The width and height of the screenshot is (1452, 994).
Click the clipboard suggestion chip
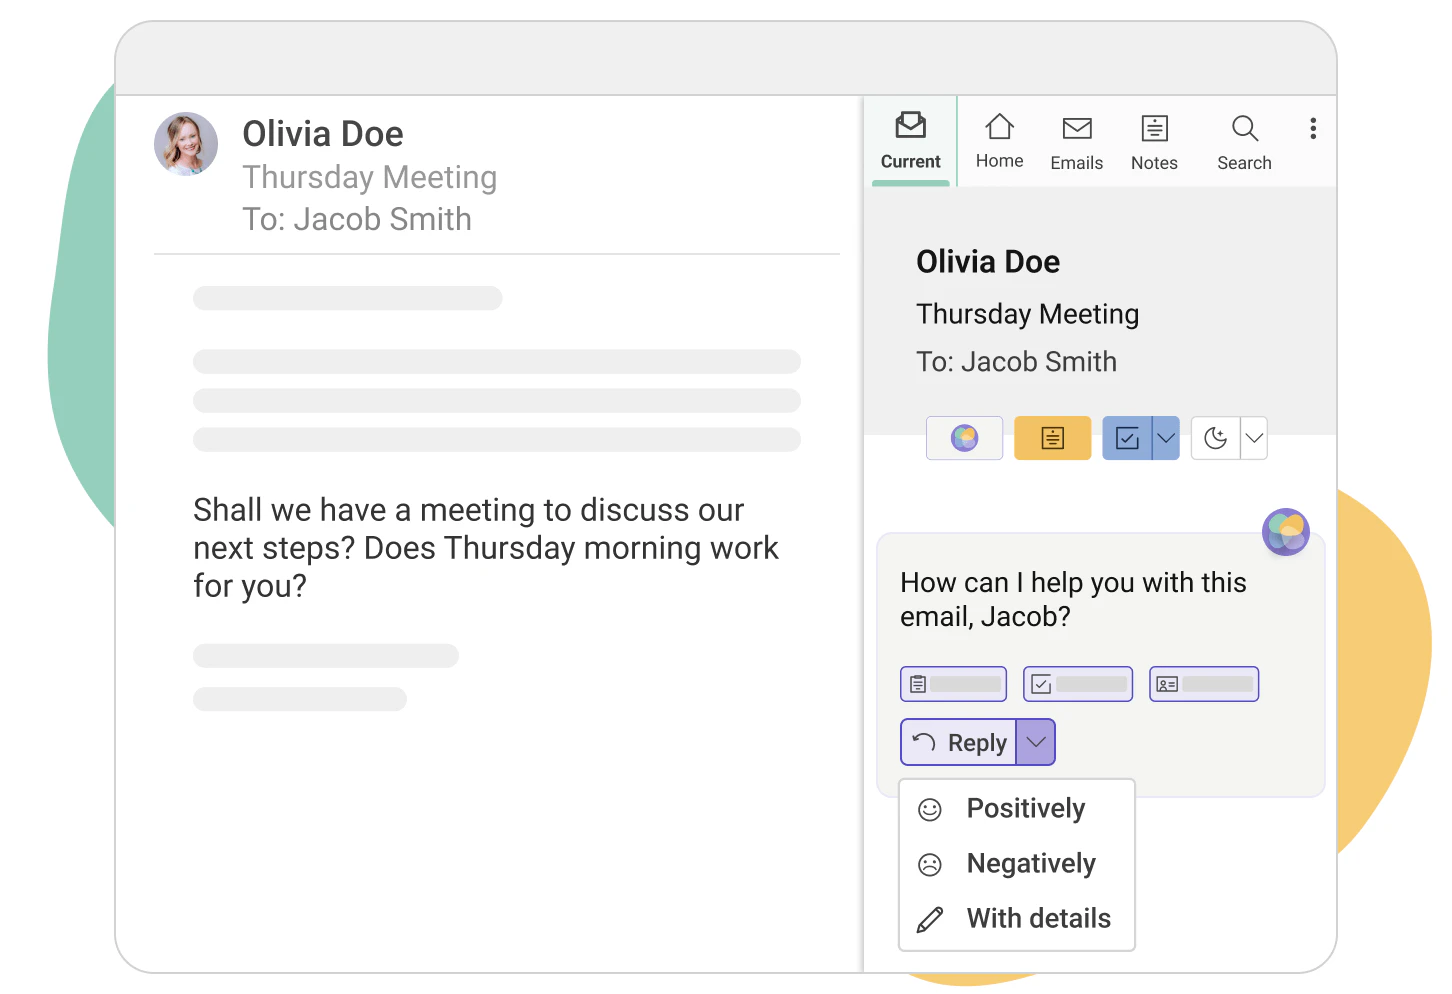(x=953, y=684)
